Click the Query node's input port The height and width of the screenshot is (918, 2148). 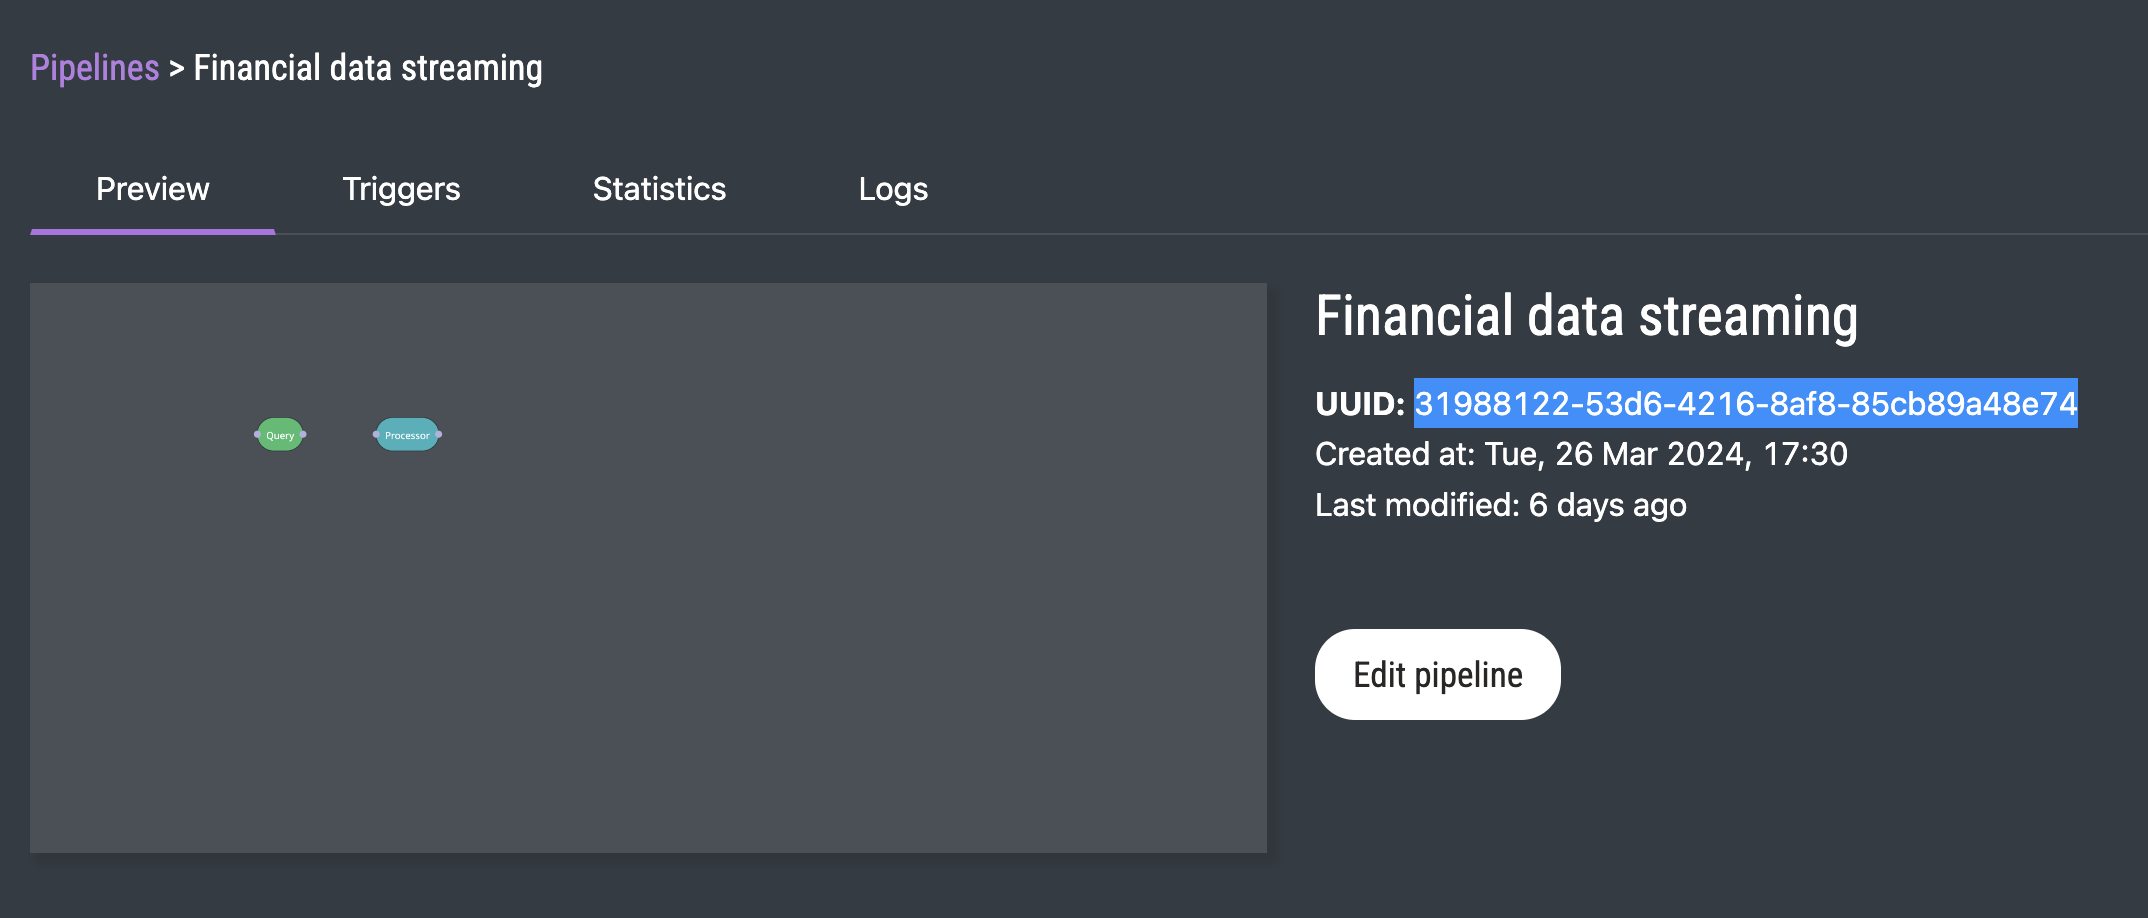tap(257, 434)
